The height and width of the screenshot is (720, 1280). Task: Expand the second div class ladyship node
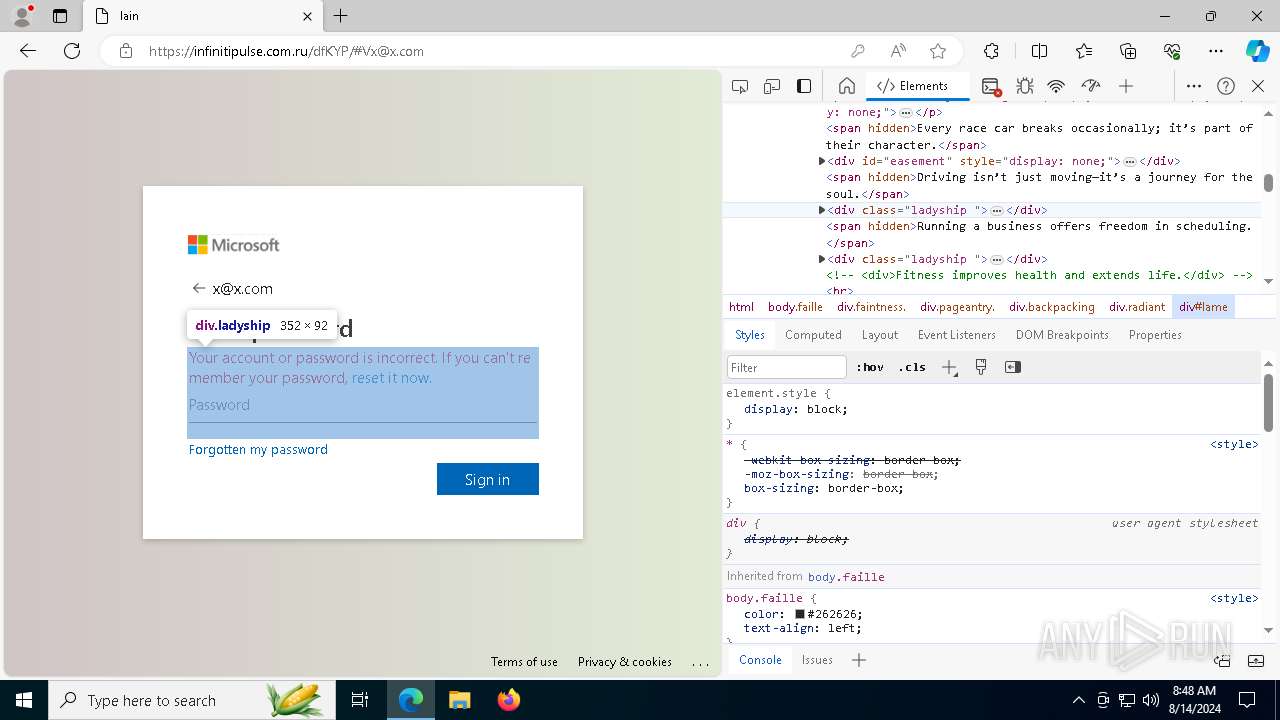[x=822, y=259]
